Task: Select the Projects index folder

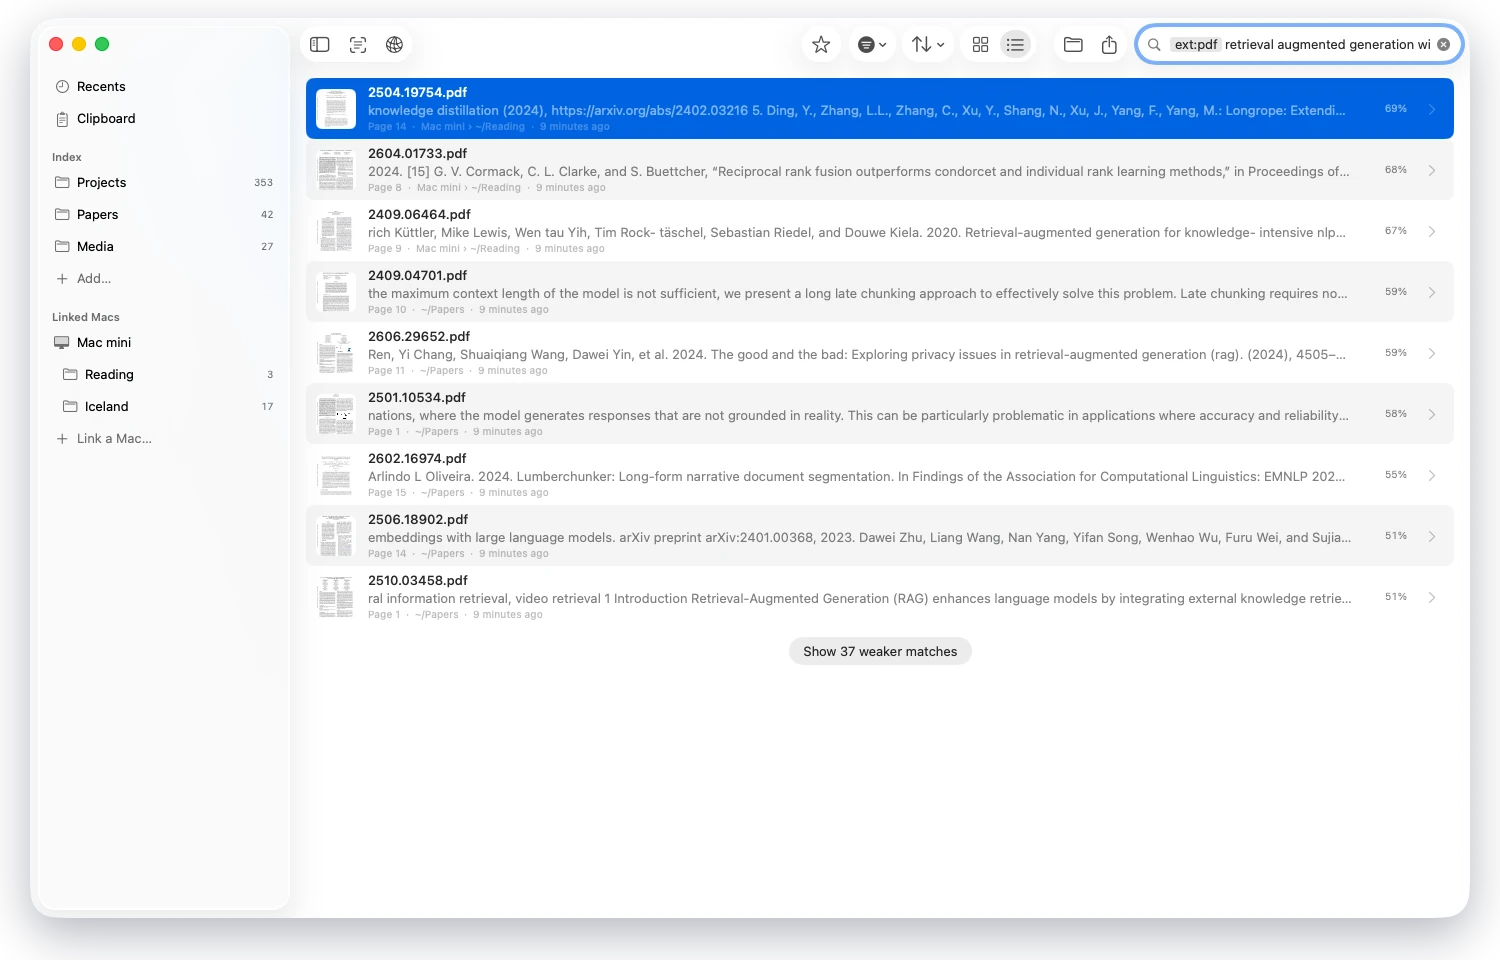Action: [164, 182]
